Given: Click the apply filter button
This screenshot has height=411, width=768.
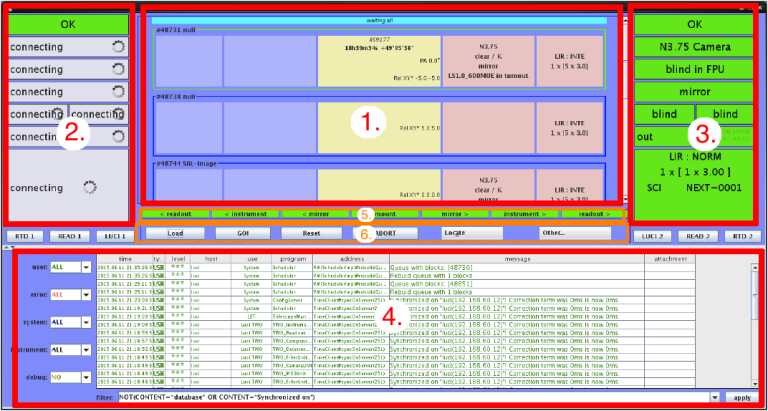Looking at the screenshot, I should point(742,397).
